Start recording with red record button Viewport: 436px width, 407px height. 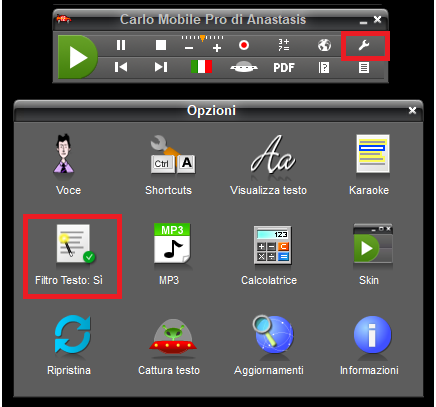click(x=244, y=45)
